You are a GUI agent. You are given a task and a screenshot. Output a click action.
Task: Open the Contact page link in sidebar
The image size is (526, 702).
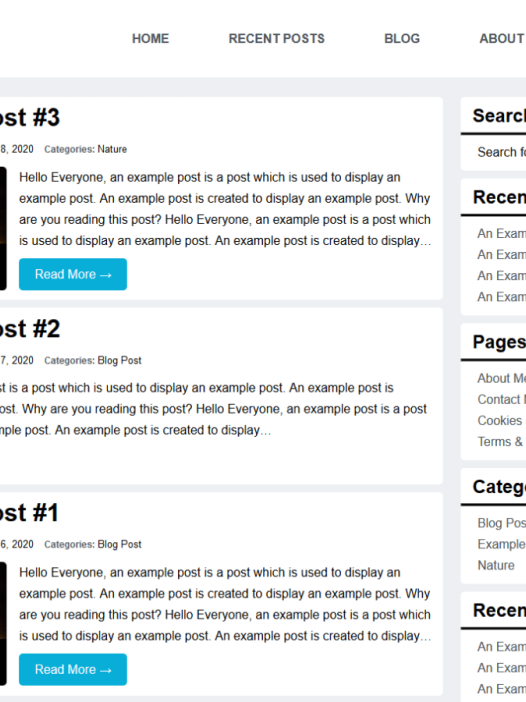click(x=501, y=399)
